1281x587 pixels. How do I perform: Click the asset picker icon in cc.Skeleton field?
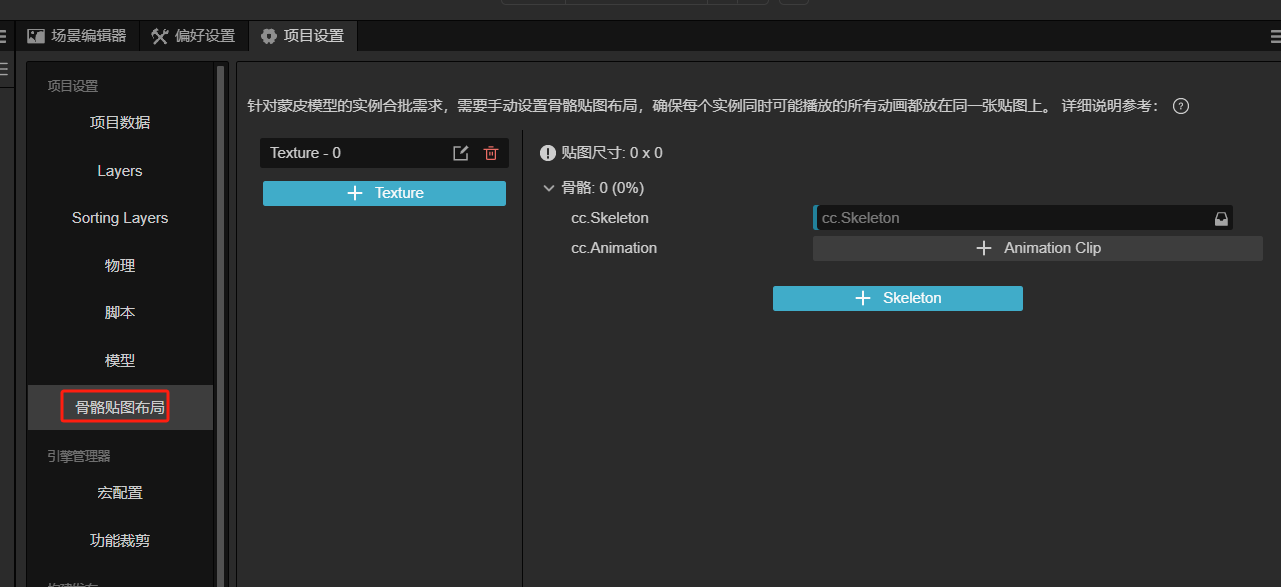pos(1221,219)
